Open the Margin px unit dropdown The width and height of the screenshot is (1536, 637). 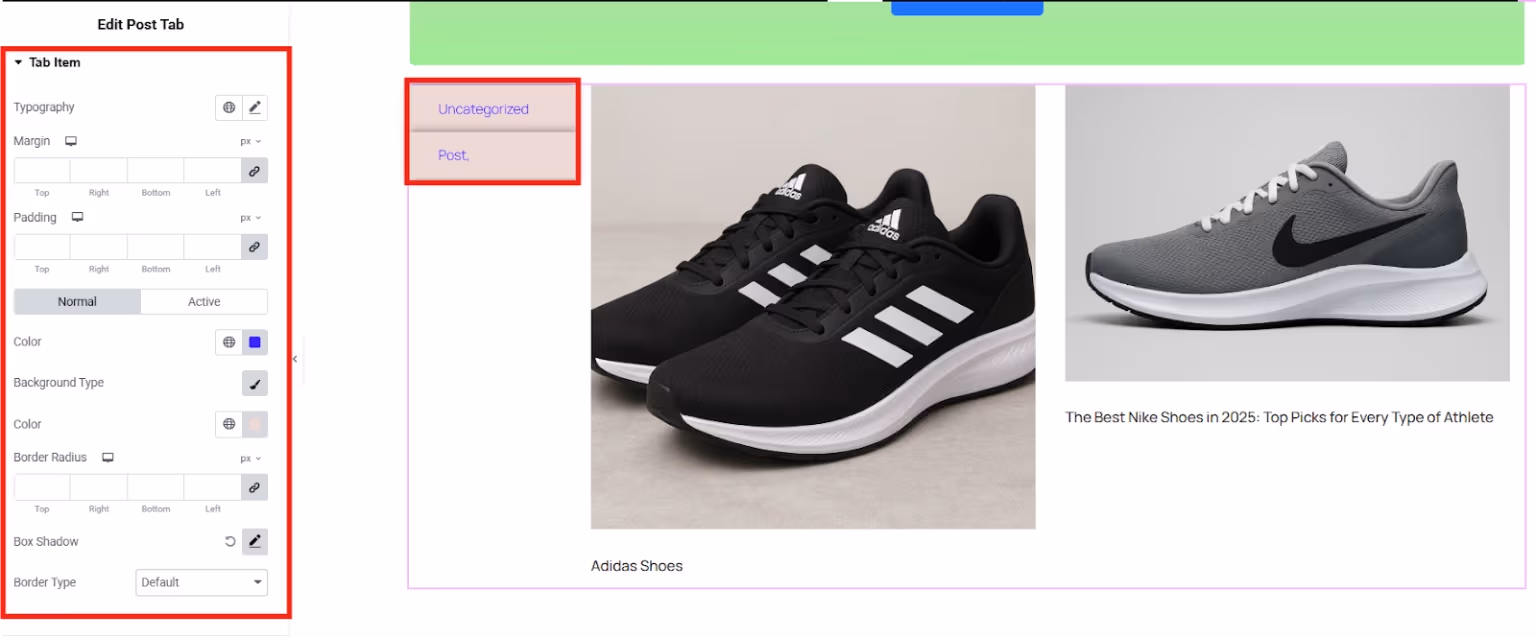click(x=250, y=141)
